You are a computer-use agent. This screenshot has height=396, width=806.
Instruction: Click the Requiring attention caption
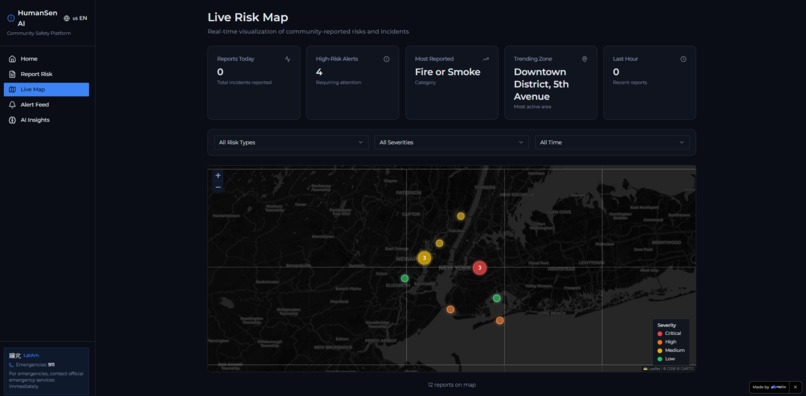pos(338,82)
